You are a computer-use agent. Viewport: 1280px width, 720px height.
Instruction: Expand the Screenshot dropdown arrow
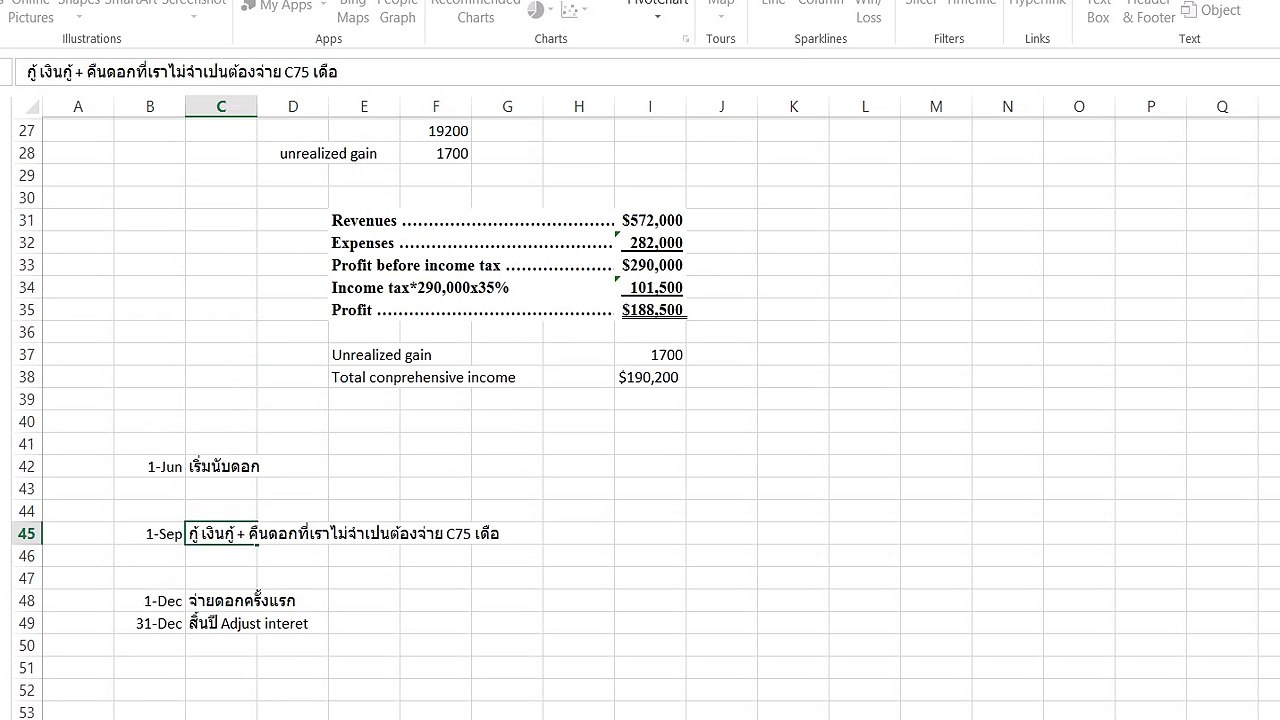coord(196,17)
